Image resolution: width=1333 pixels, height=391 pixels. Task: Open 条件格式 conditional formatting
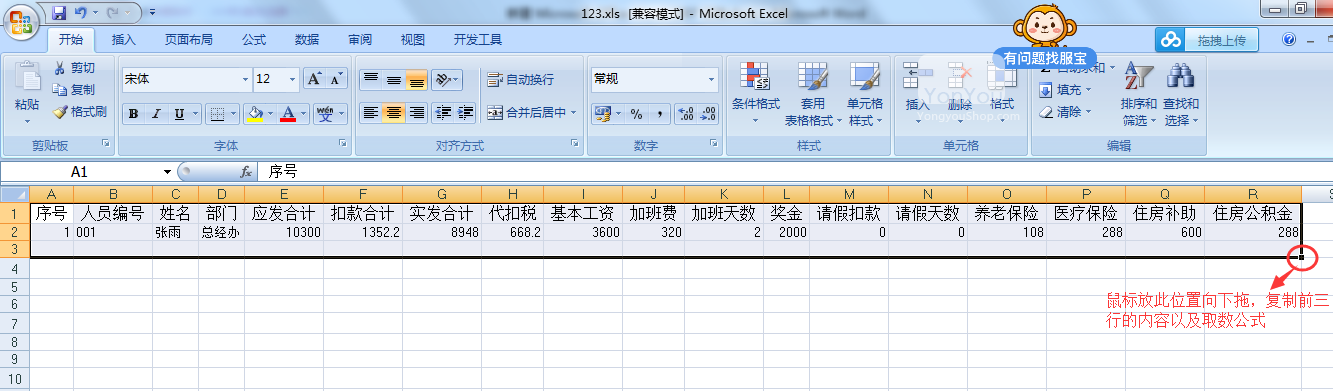pos(755,95)
